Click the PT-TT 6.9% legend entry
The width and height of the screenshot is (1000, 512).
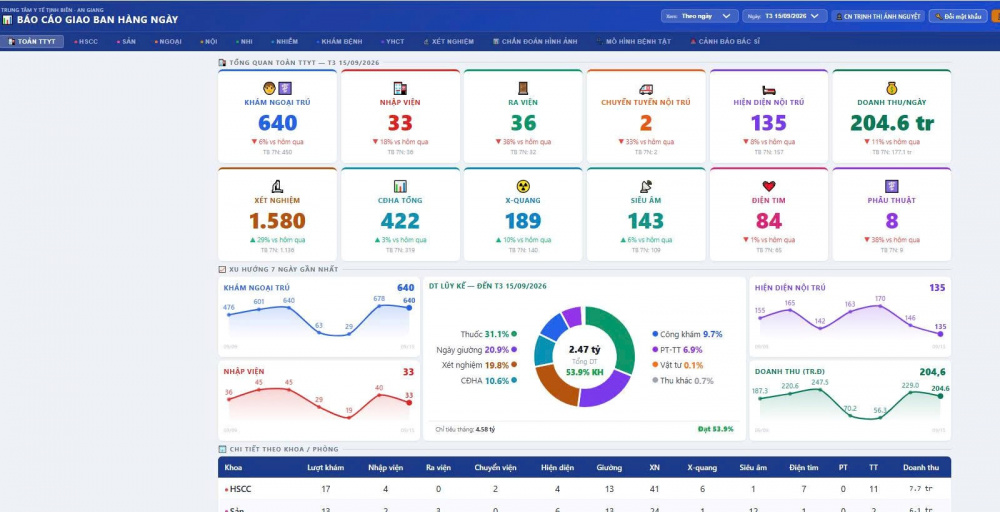(x=677, y=349)
